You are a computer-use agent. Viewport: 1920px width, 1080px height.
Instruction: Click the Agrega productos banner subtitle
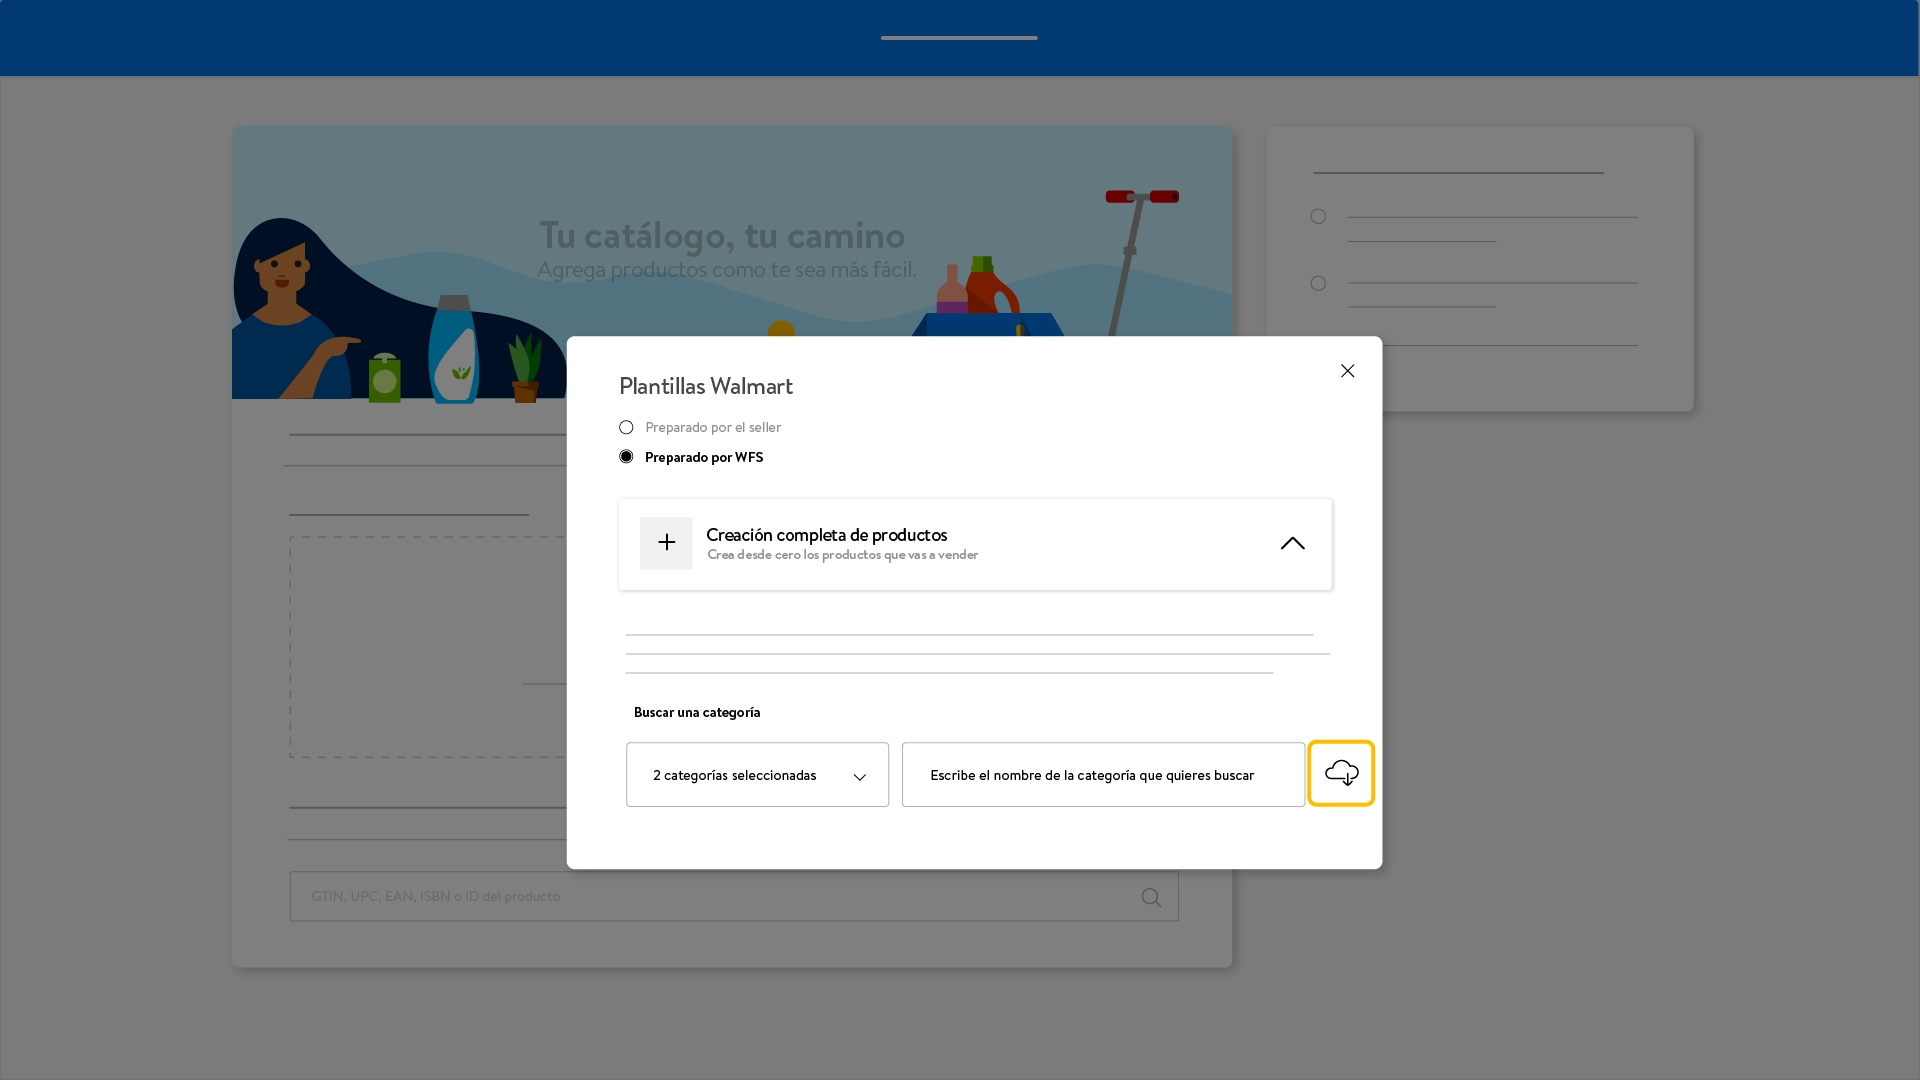tap(726, 270)
